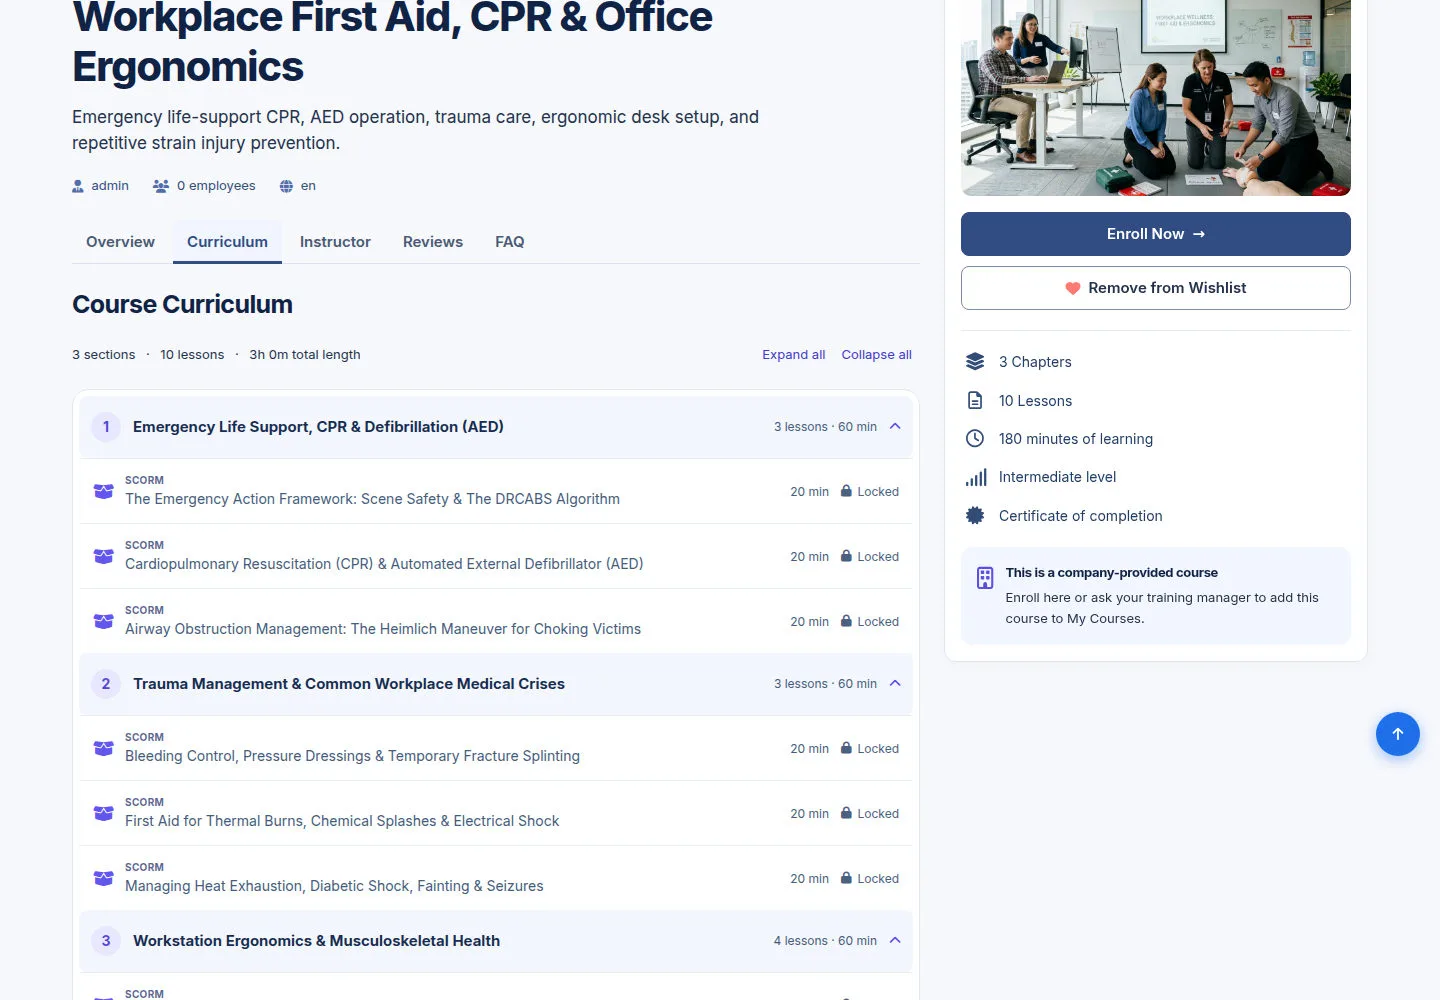Open the Cardiopulmonary Resuscitation (CPR) lesson title
Viewport: 1440px width, 1000px height.
[x=384, y=564]
